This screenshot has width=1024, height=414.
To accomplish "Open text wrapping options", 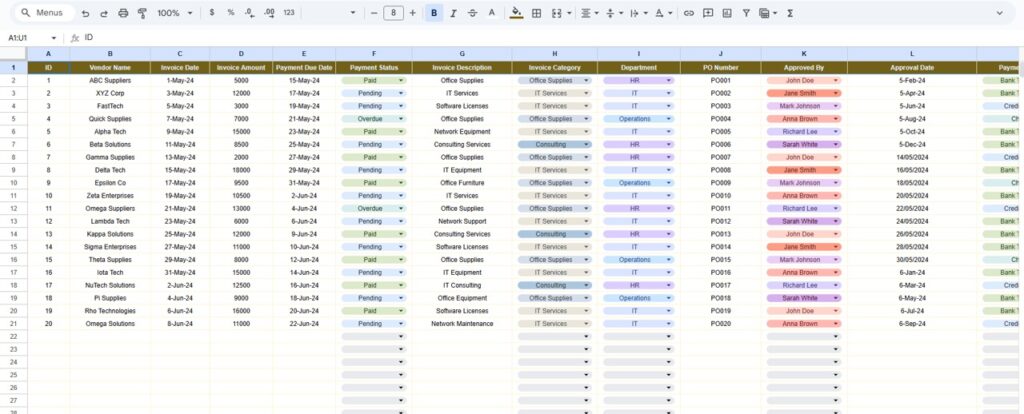I will point(637,13).
